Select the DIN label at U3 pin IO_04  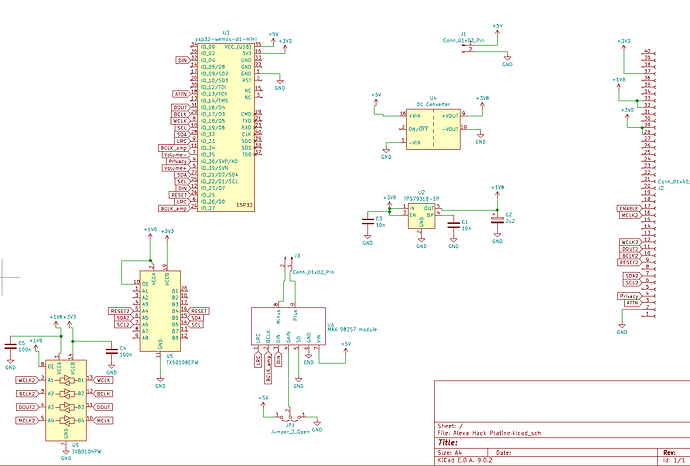[x=183, y=60]
